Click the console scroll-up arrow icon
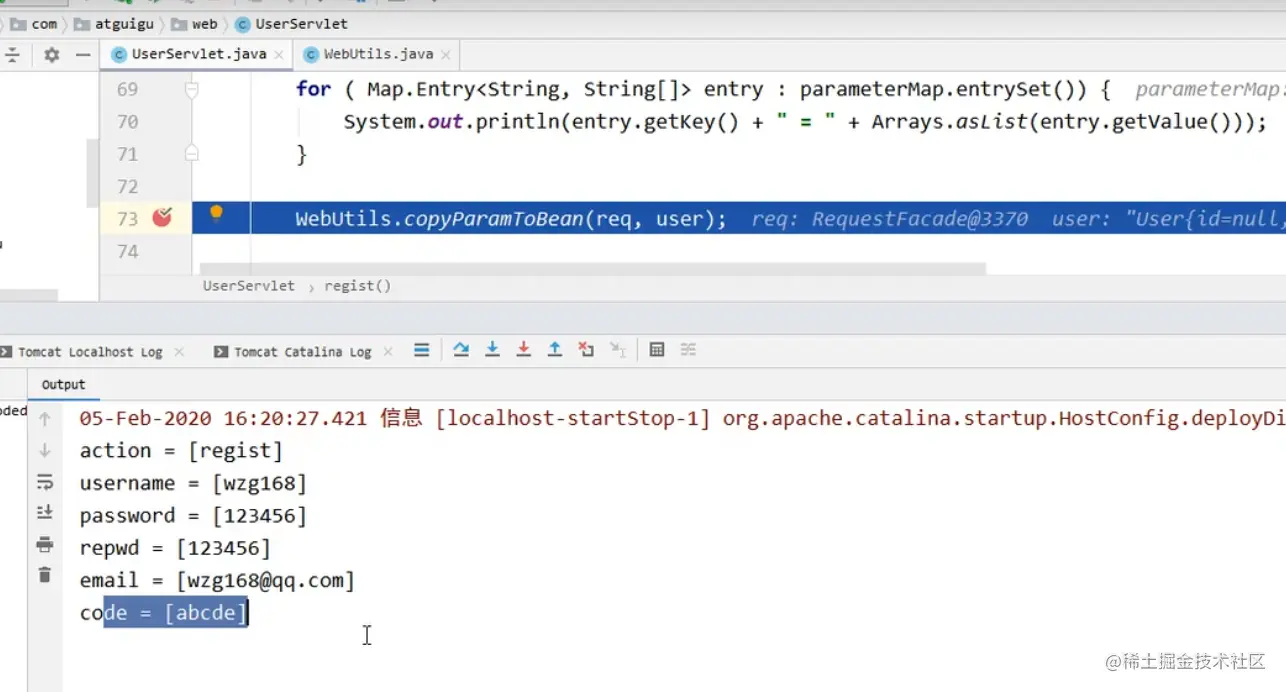 pos(44,420)
